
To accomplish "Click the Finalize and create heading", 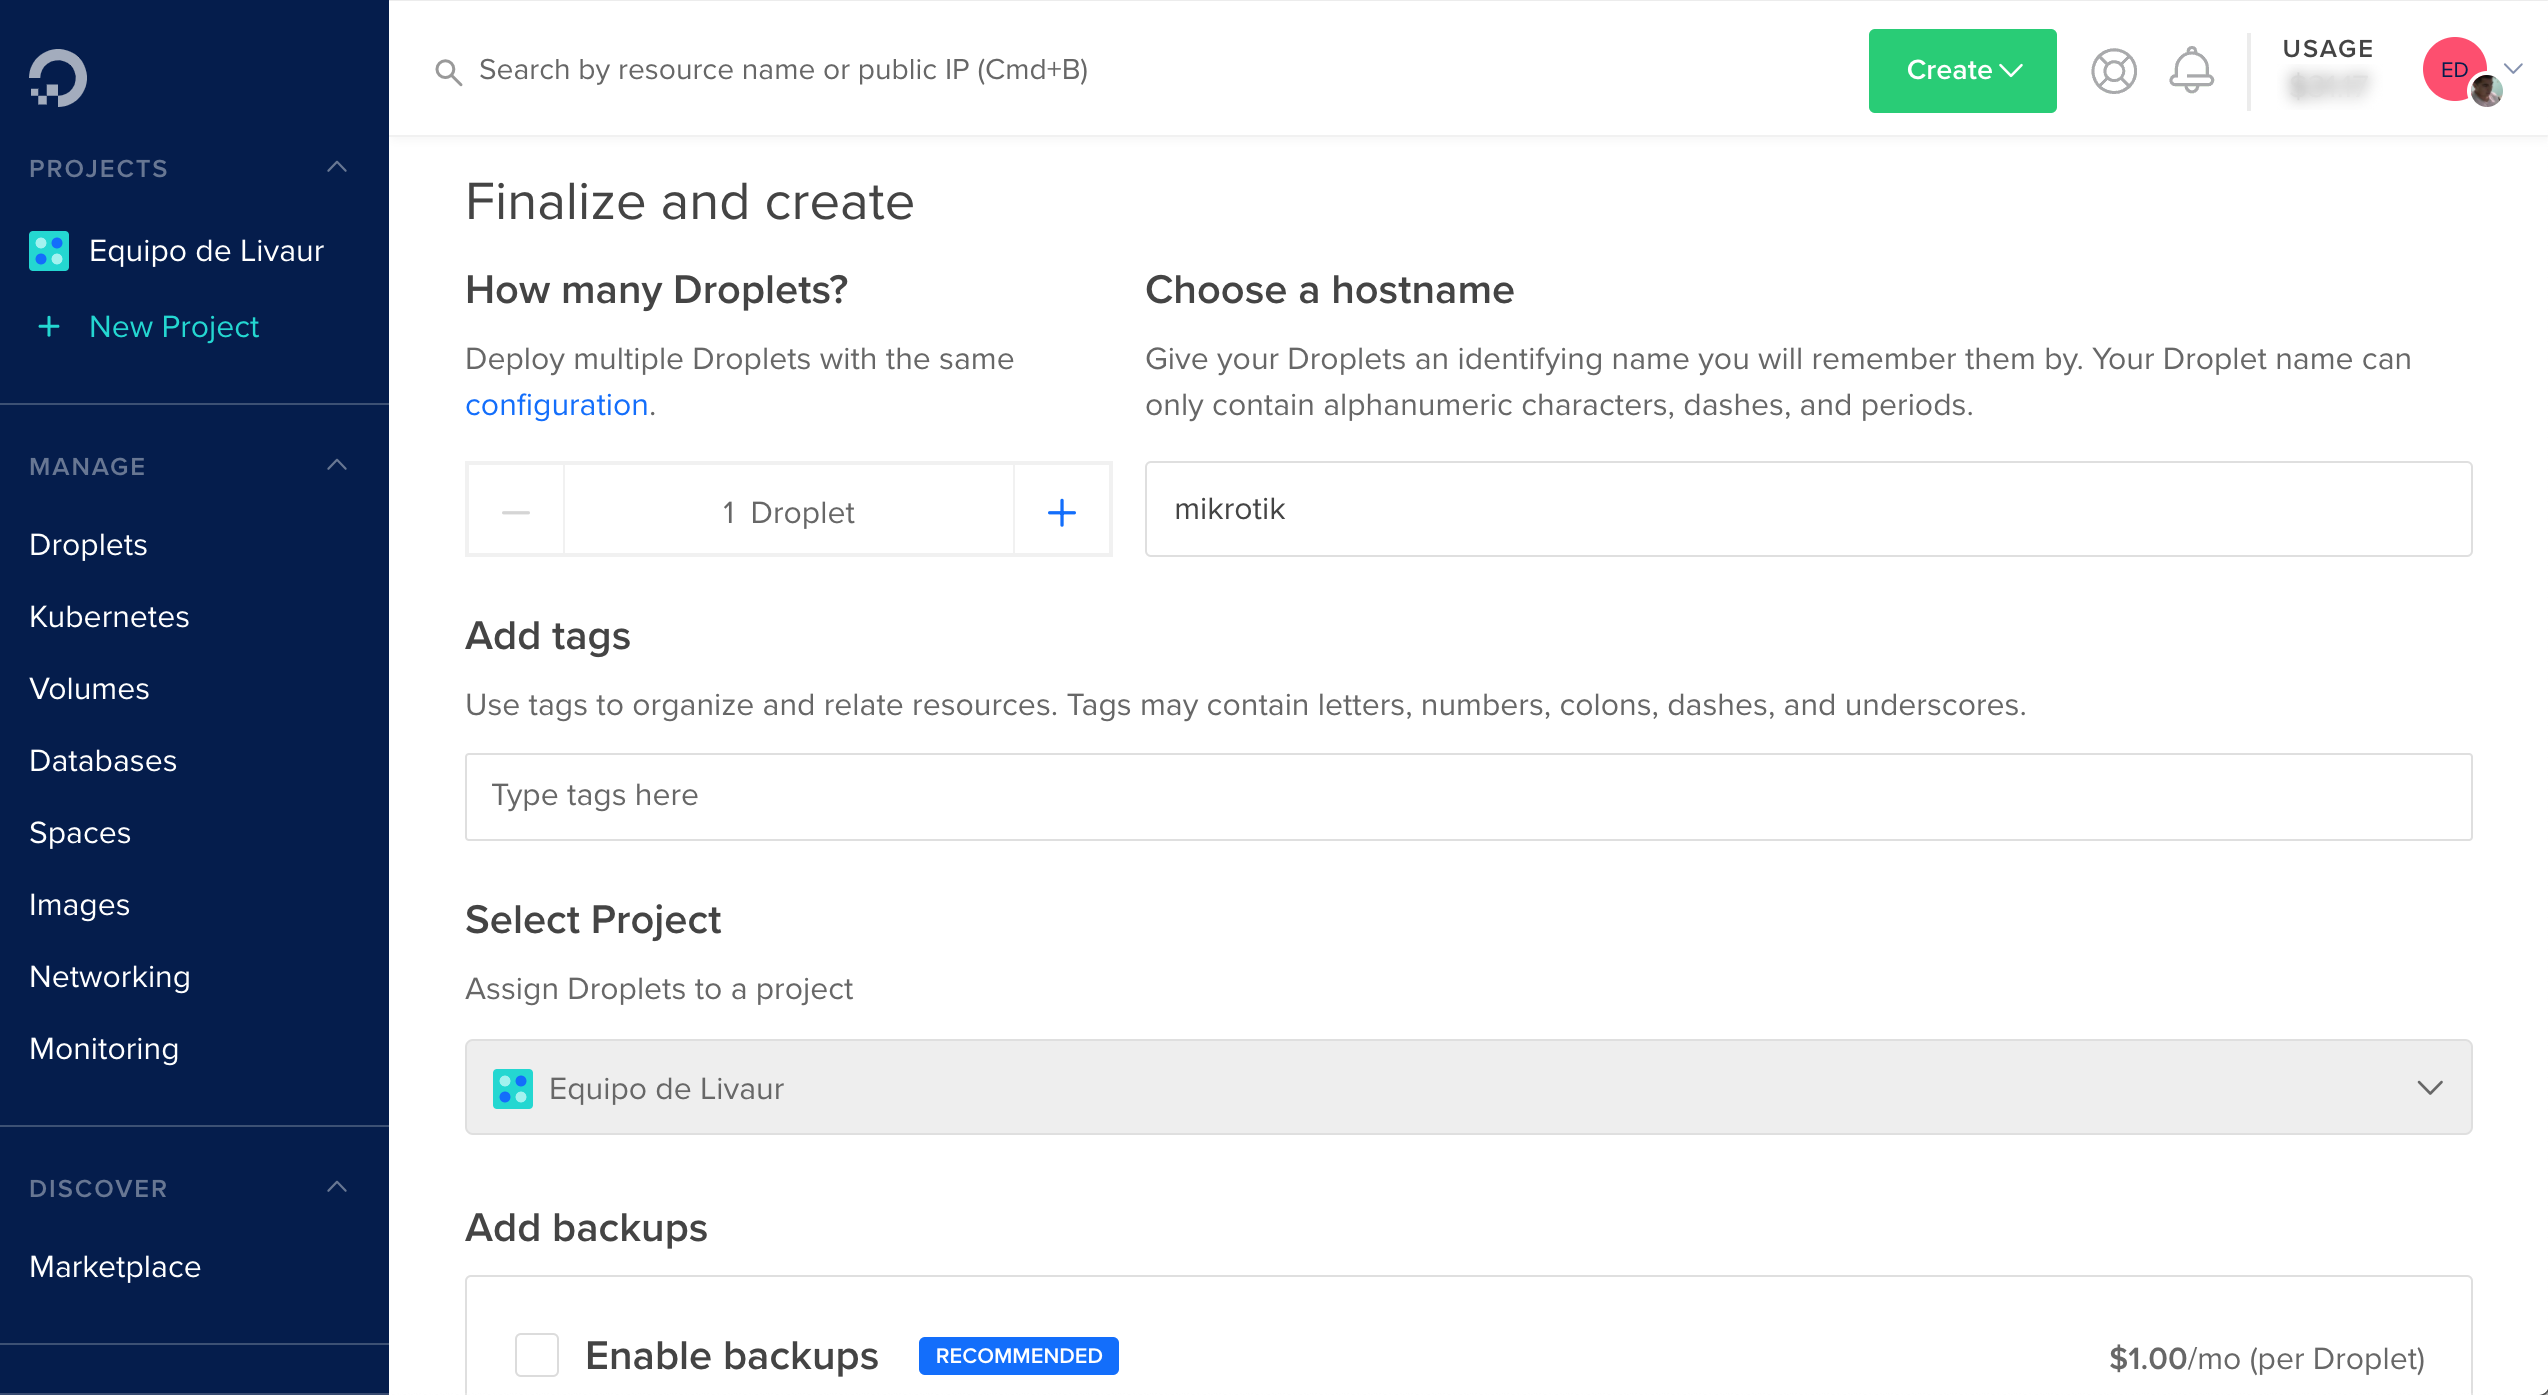I will point(690,202).
